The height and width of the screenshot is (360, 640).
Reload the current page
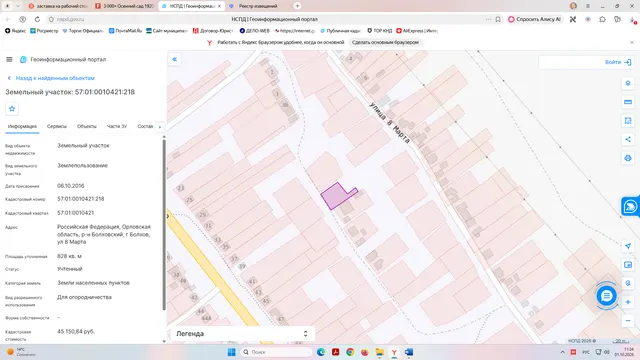point(37,19)
